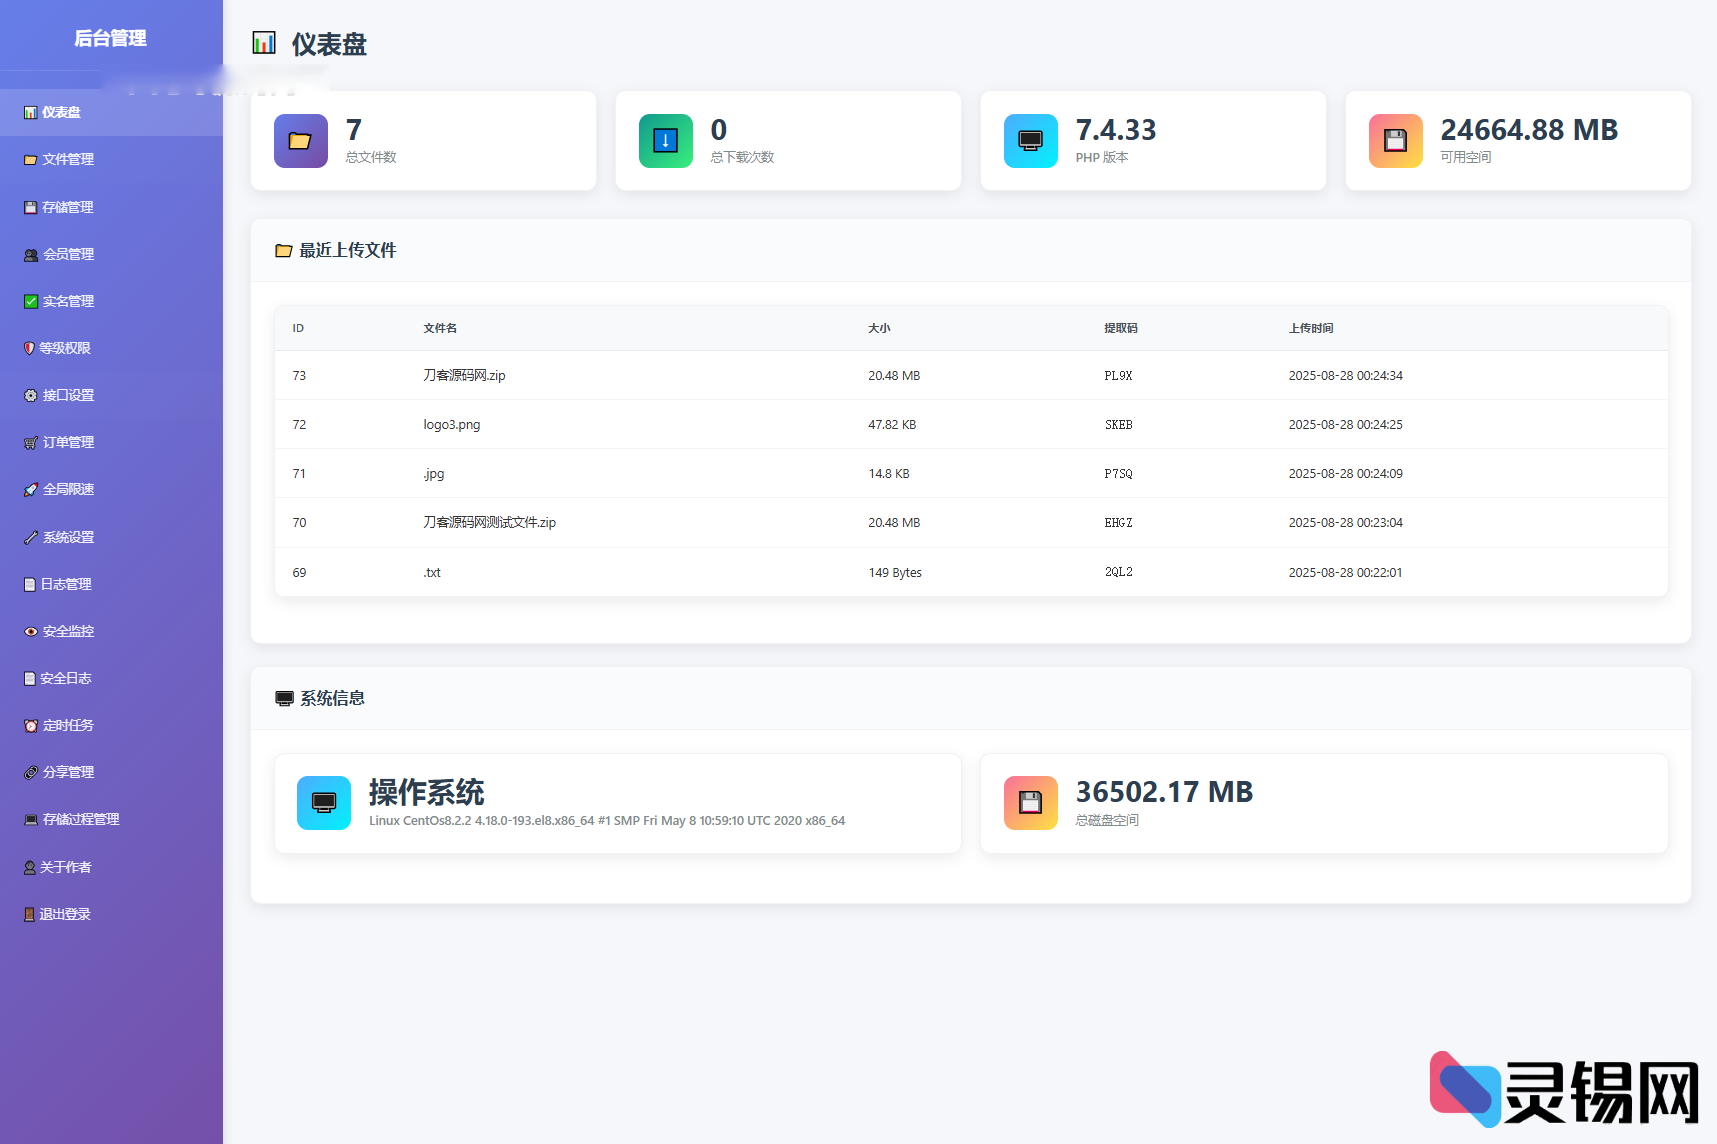Open 系统设置 via pencil icon
This screenshot has height=1144, width=1717.
coord(30,537)
